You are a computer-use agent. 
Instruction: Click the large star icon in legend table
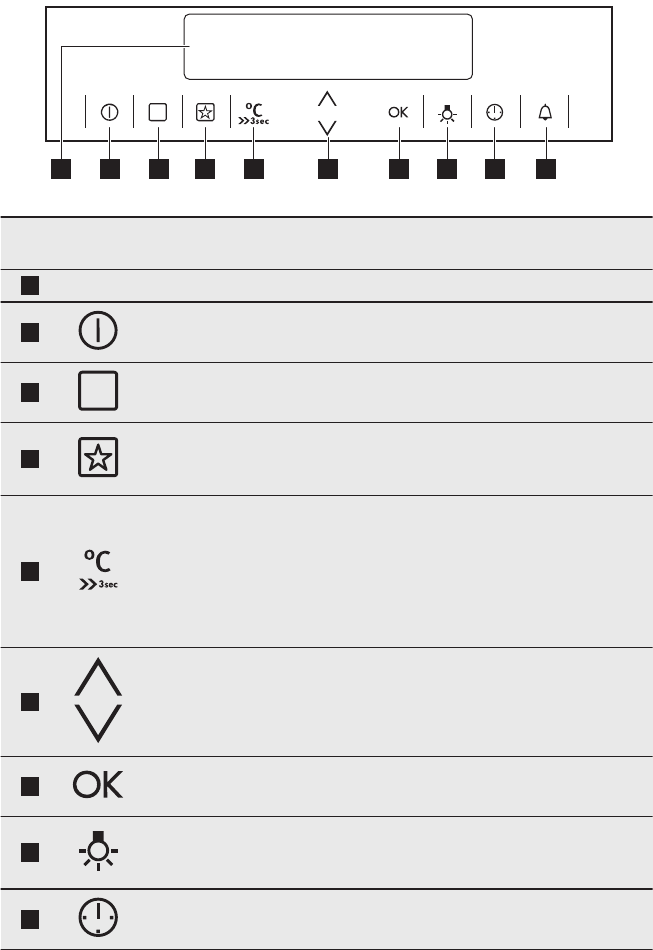[98, 457]
